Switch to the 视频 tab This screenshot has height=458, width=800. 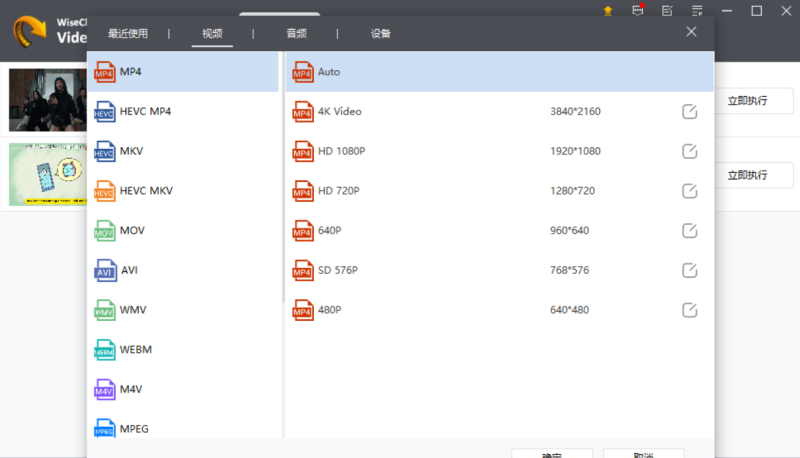212,33
